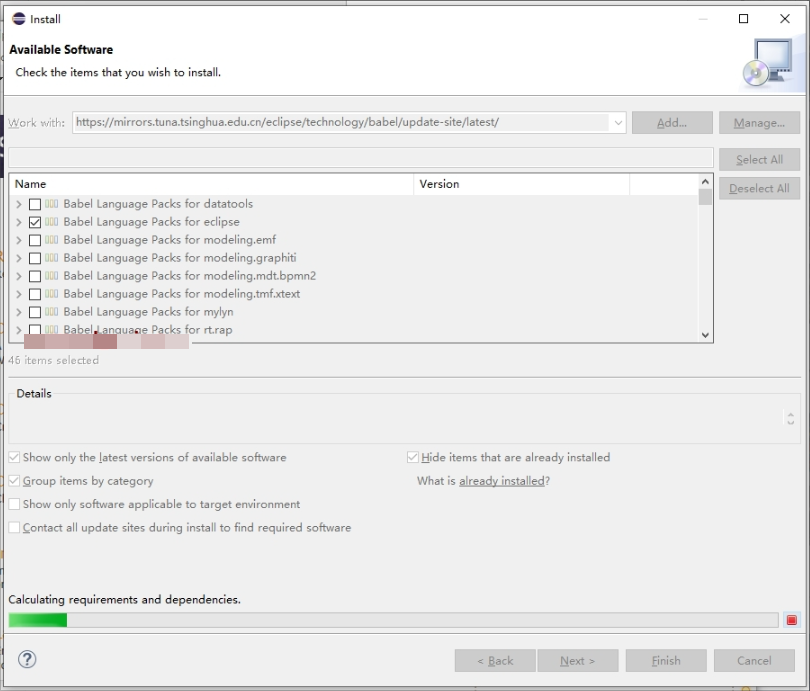The height and width of the screenshot is (691, 810).
Task: Expand Babel Language Packs for eclipse node
Action: click(19, 222)
